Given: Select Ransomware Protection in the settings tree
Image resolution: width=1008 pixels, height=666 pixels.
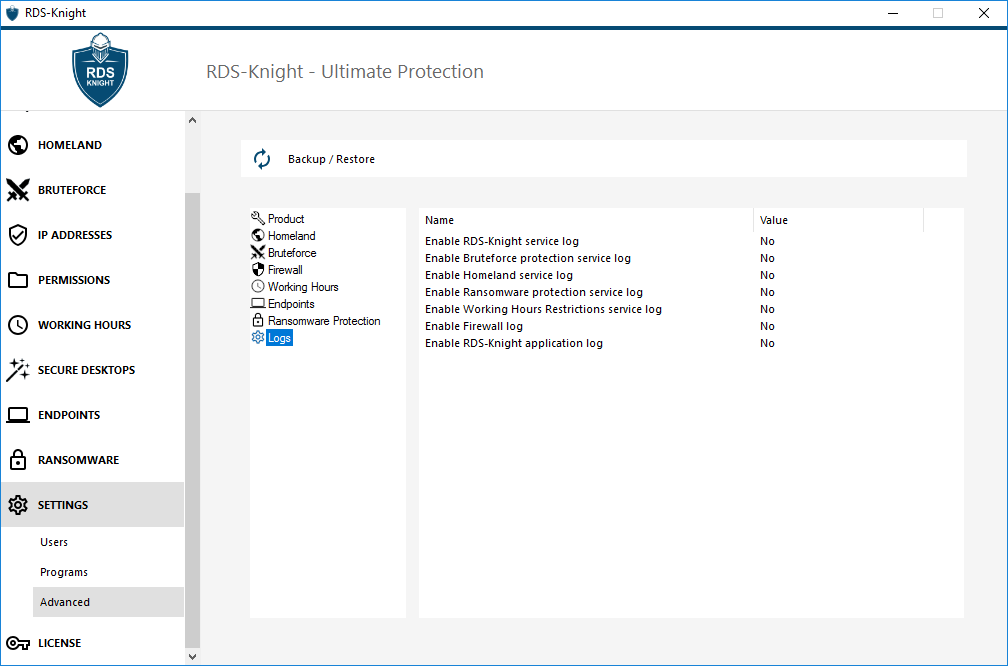Looking at the screenshot, I should click(324, 321).
